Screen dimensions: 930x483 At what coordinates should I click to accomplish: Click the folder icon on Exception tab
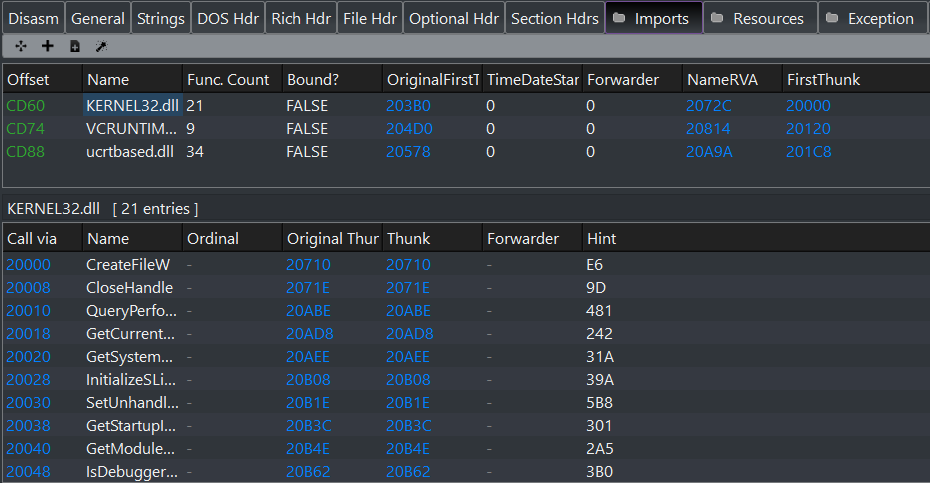pyautogui.click(x=832, y=18)
